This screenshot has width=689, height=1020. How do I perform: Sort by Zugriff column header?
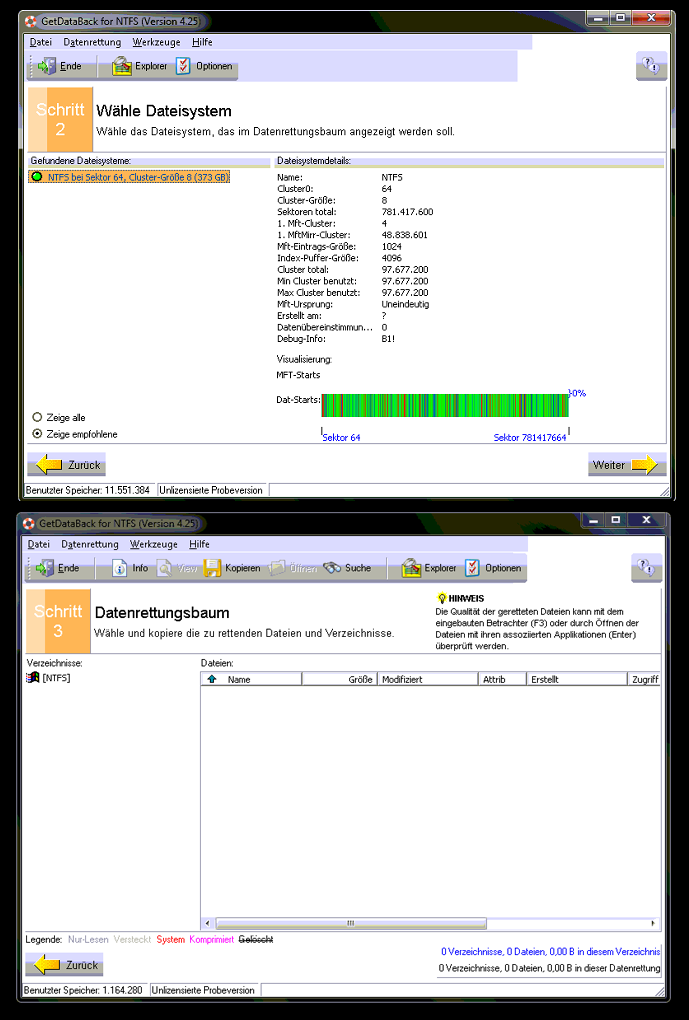pyautogui.click(x=645, y=679)
